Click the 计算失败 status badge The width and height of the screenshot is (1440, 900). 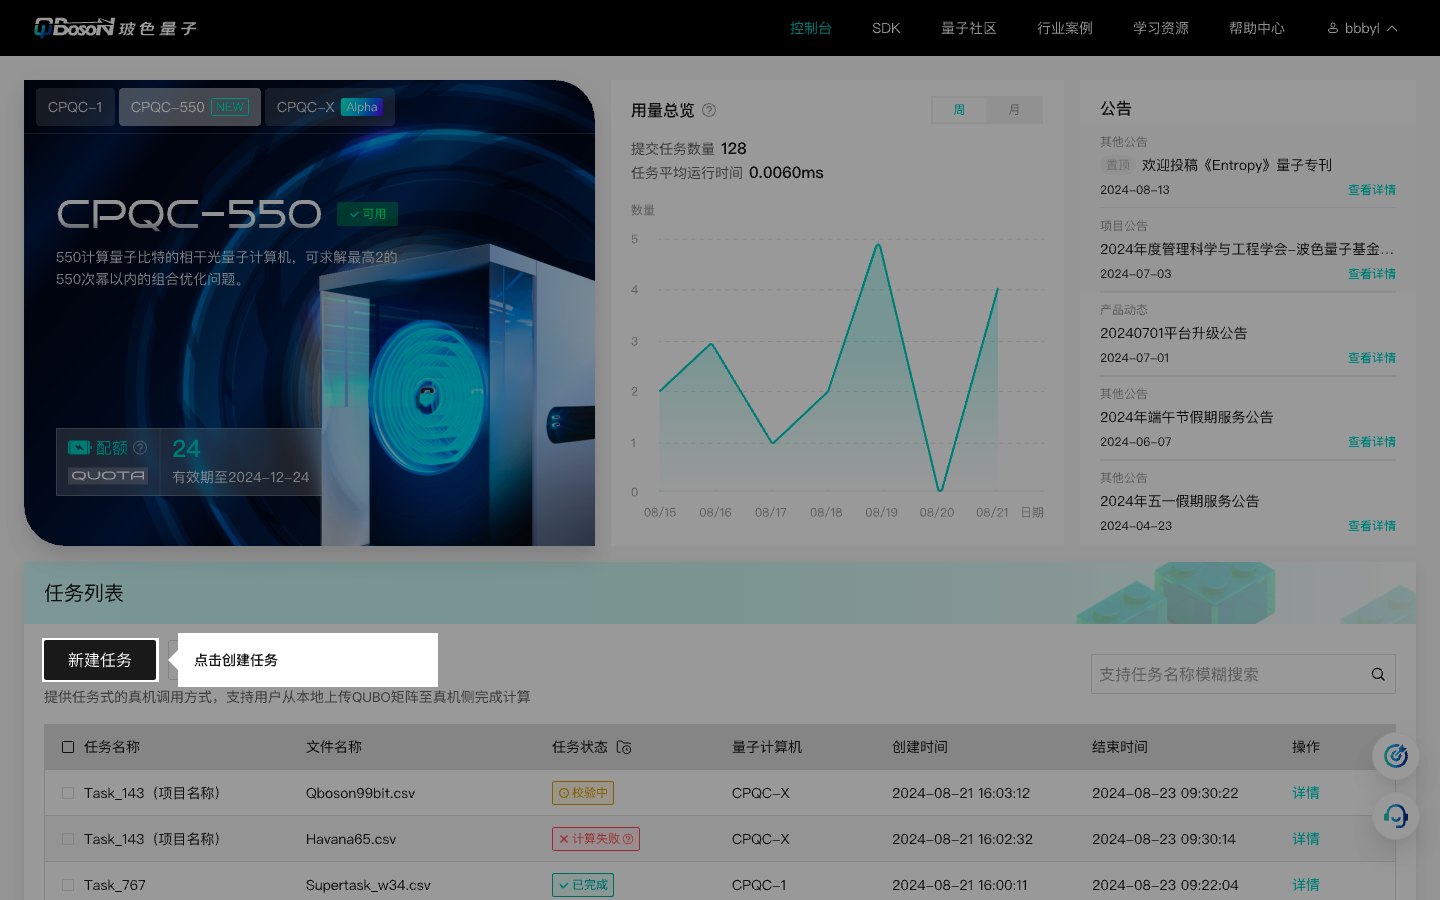(x=596, y=839)
